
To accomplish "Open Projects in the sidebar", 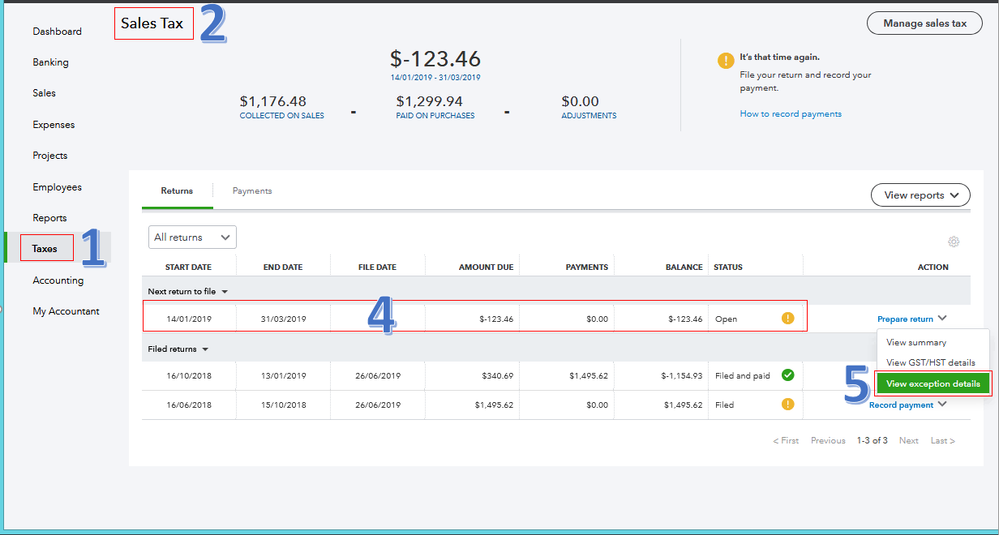I will 50,155.
